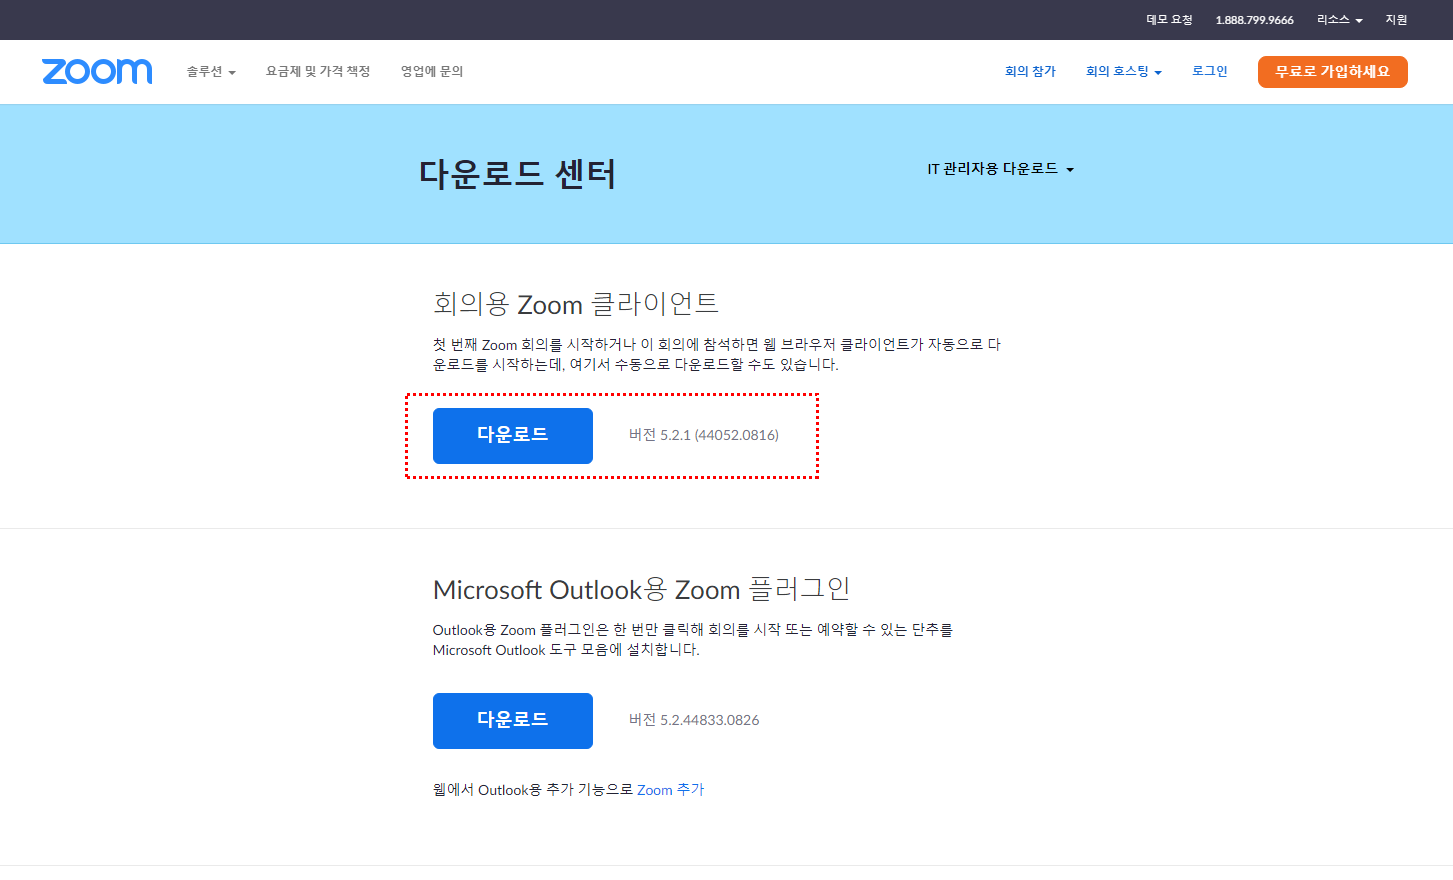Image resolution: width=1453 pixels, height=880 pixels.
Task: Click the 다운로드 센터 page title
Action: coord(517,174)
